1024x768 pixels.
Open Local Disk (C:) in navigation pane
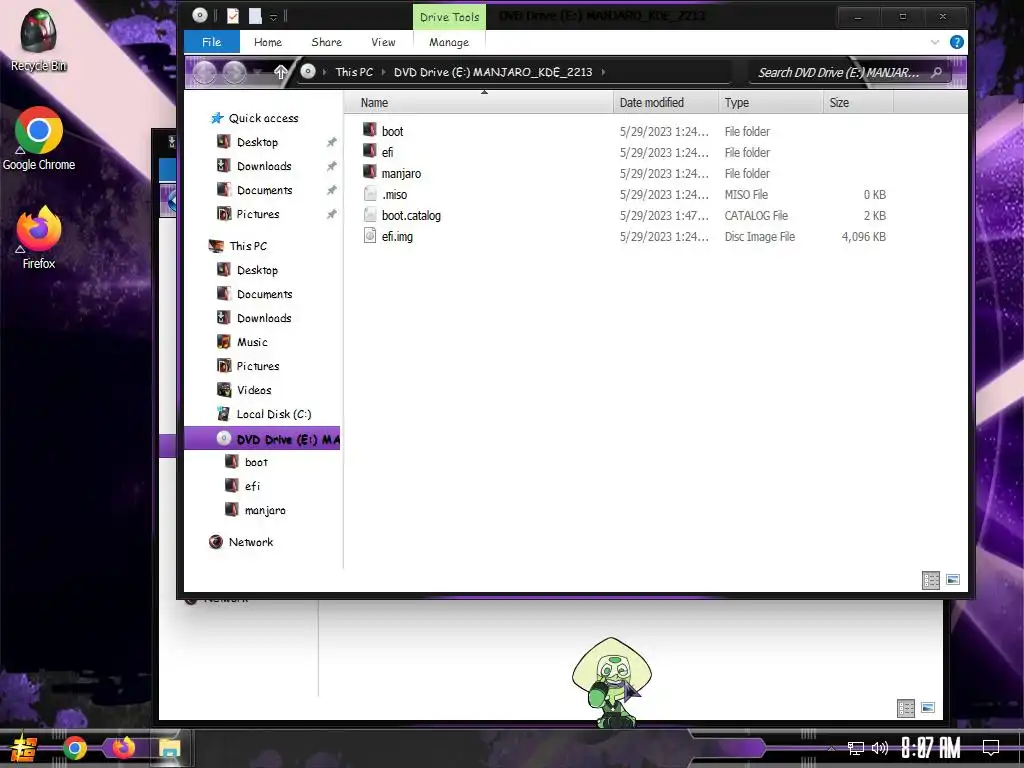coord(274,414)
